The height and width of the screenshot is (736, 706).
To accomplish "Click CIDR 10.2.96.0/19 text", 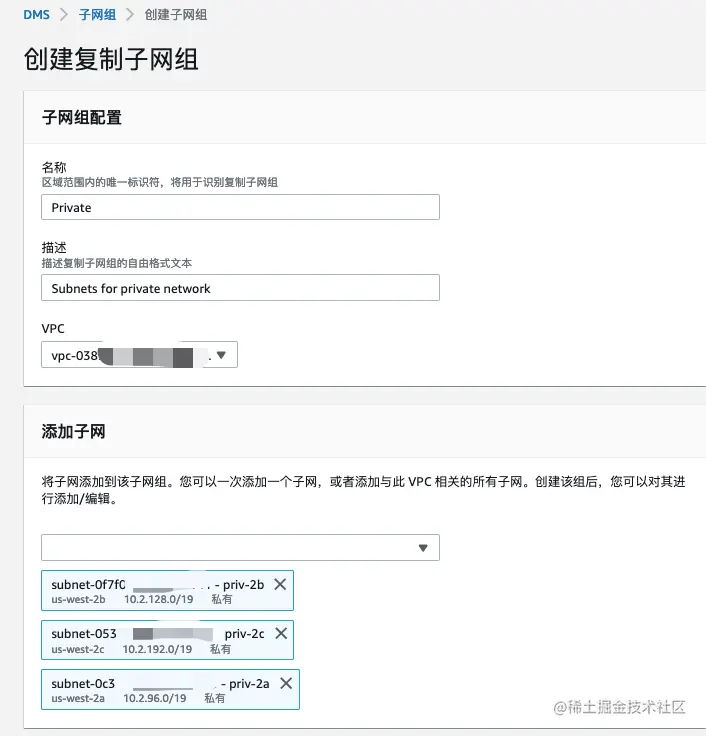I will [155, 698].
